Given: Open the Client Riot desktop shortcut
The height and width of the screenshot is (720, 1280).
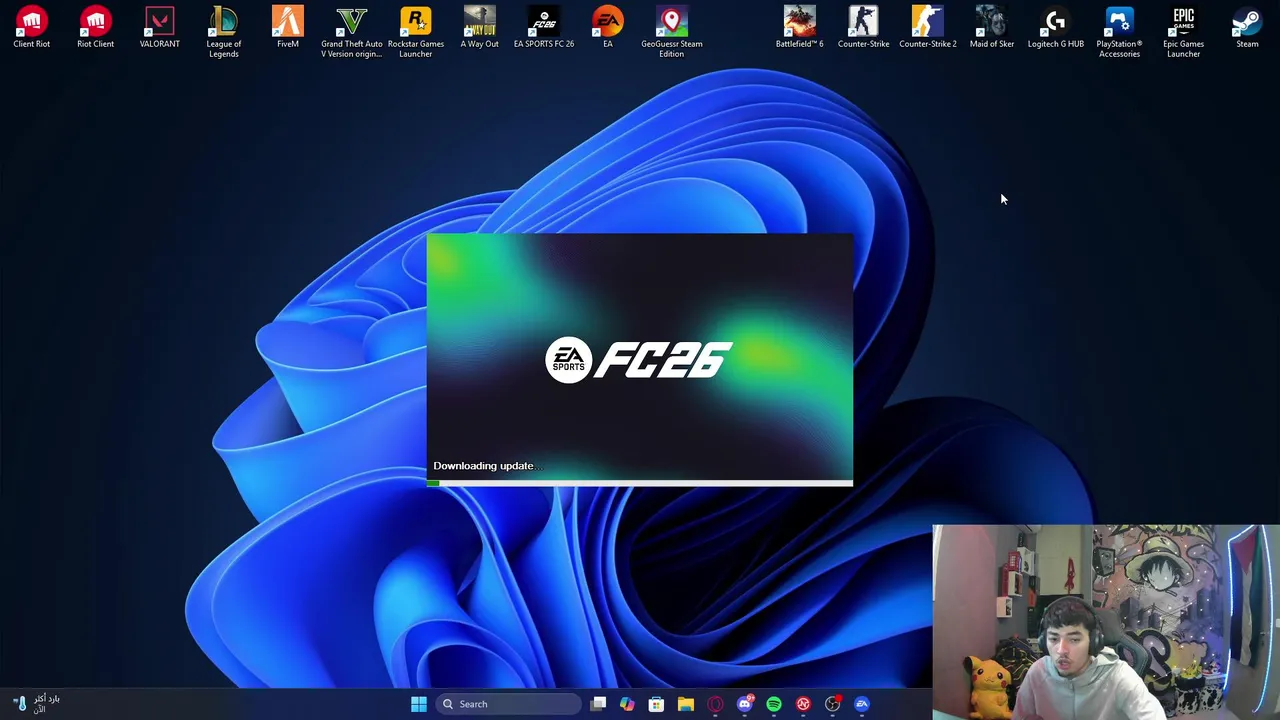Looking at the screenshot, I should [x=32, y=28].
